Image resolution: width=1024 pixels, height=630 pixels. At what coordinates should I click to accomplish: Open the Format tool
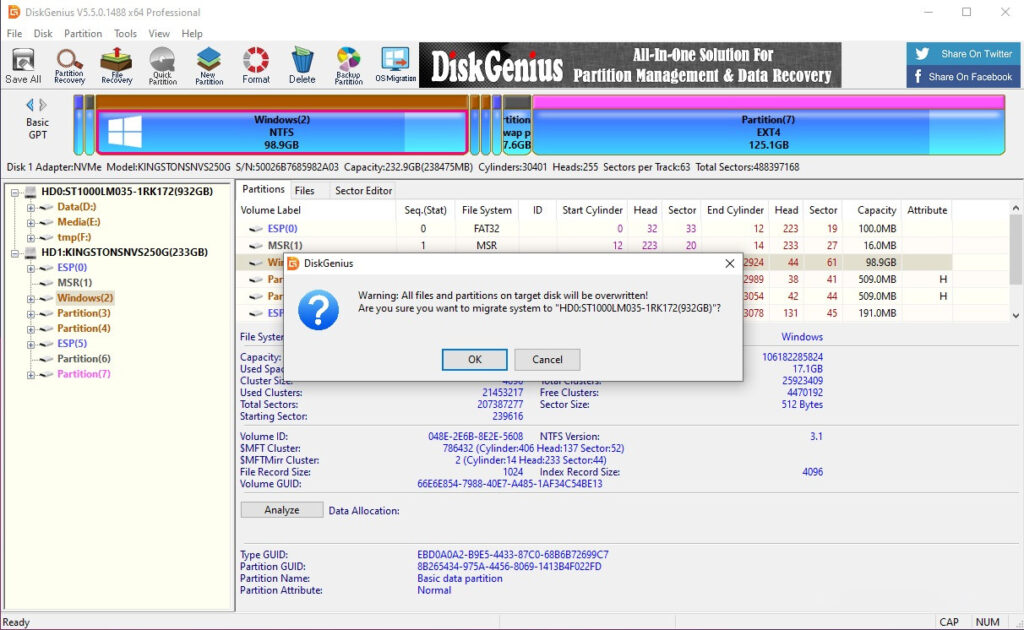pyautogui.click(x=255, y=66)
